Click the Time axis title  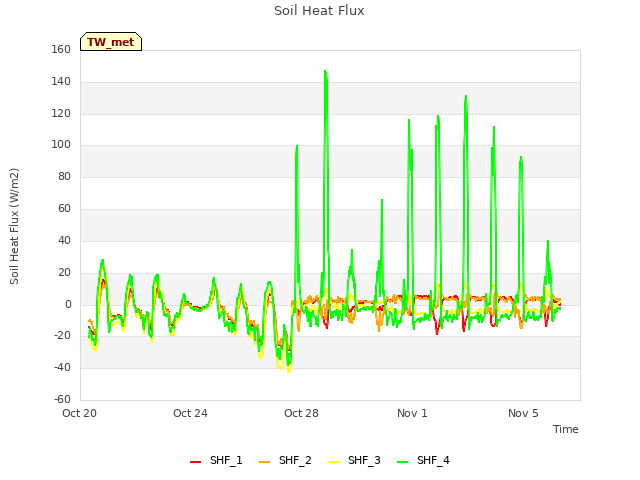[x=566, y=429]
